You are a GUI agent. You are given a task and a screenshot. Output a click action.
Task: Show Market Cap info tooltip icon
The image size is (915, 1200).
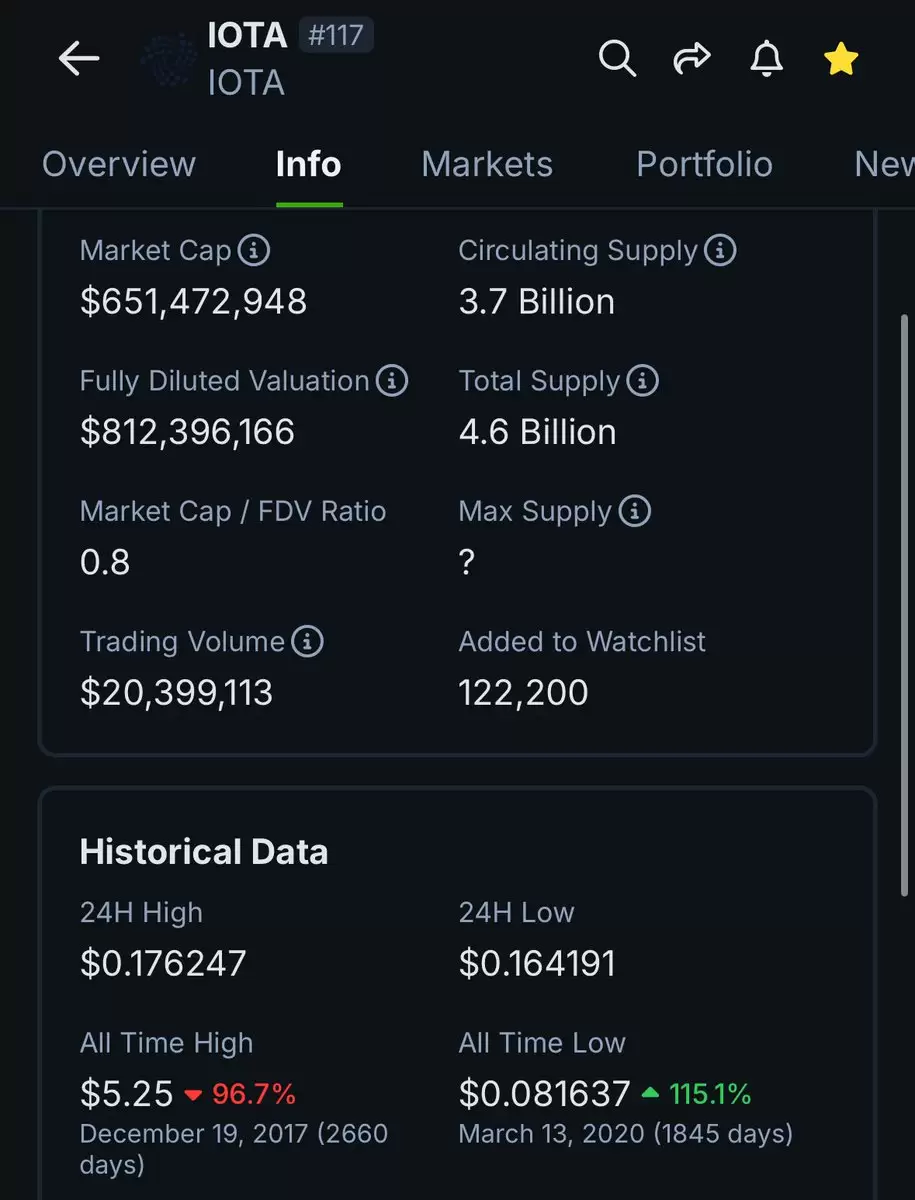[x=254, y=250]
